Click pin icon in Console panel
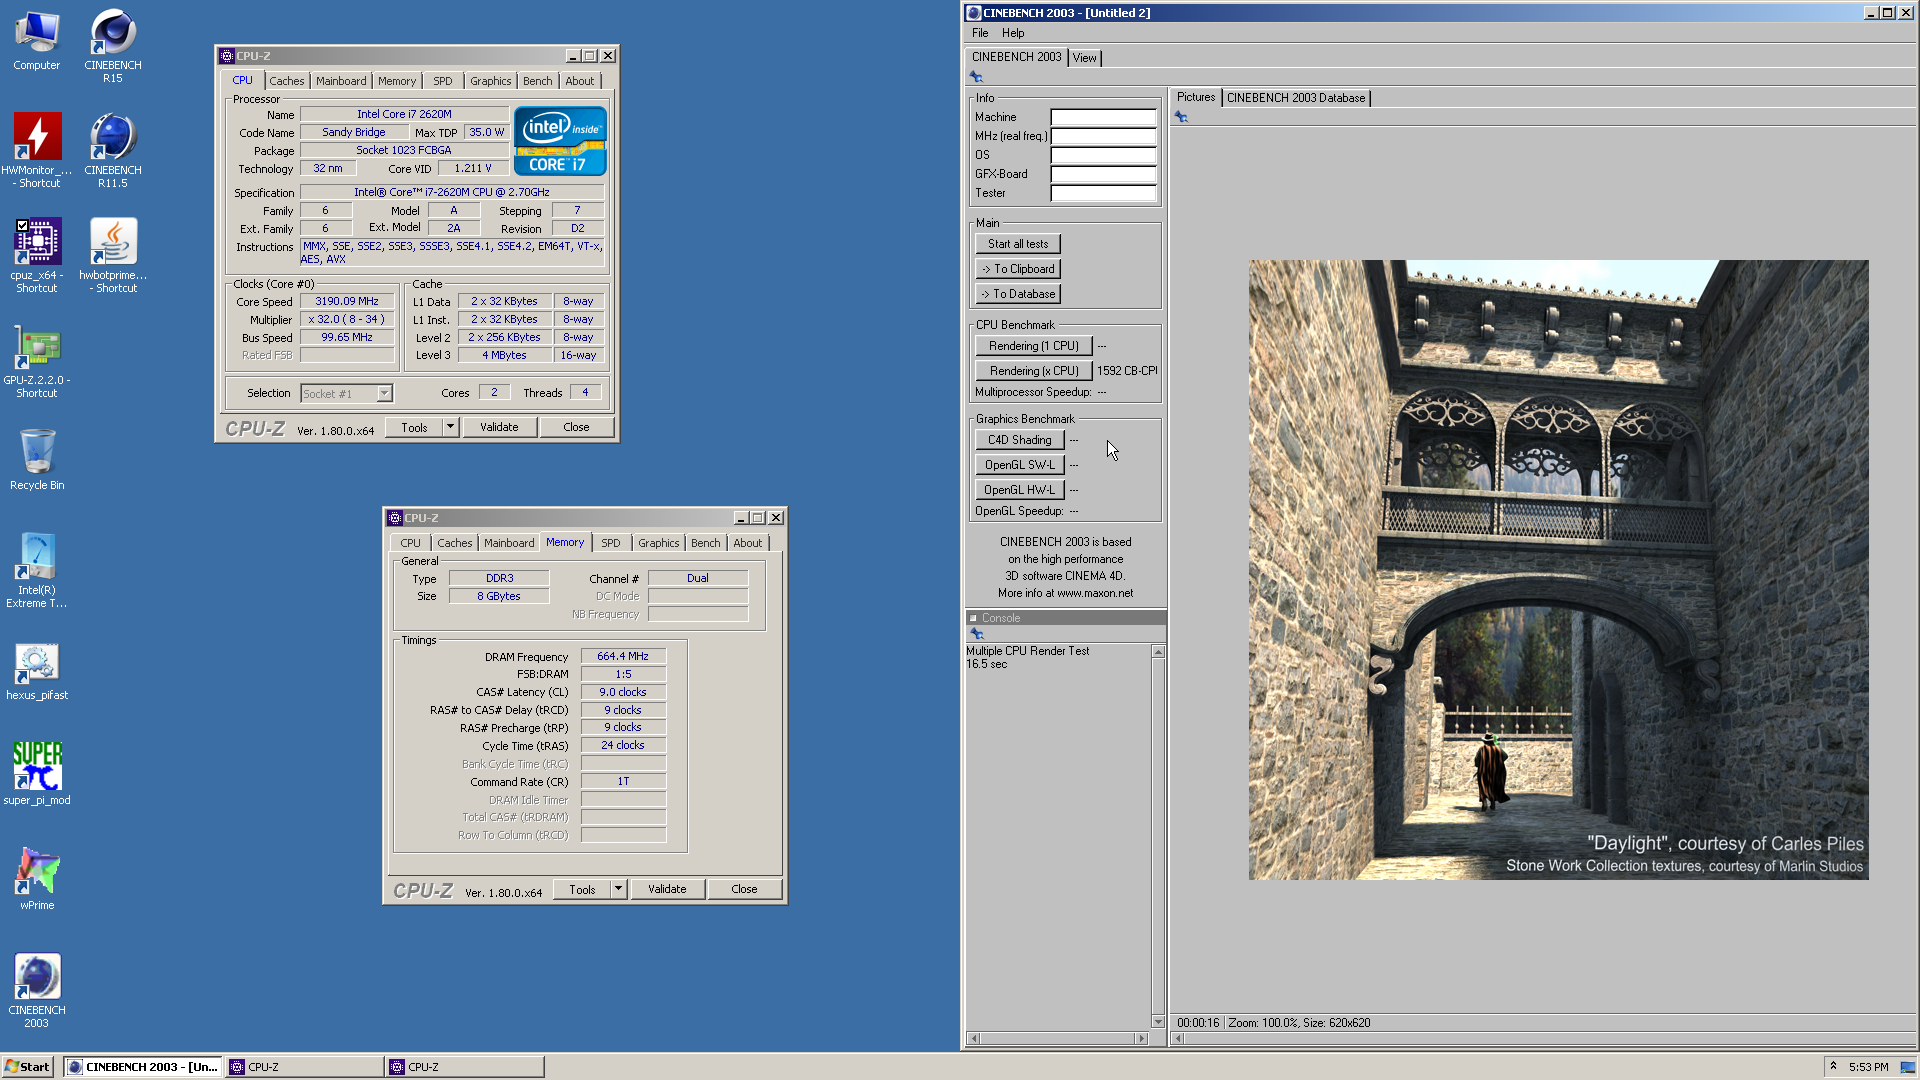 pyautogui.click(x=977, y=634)
